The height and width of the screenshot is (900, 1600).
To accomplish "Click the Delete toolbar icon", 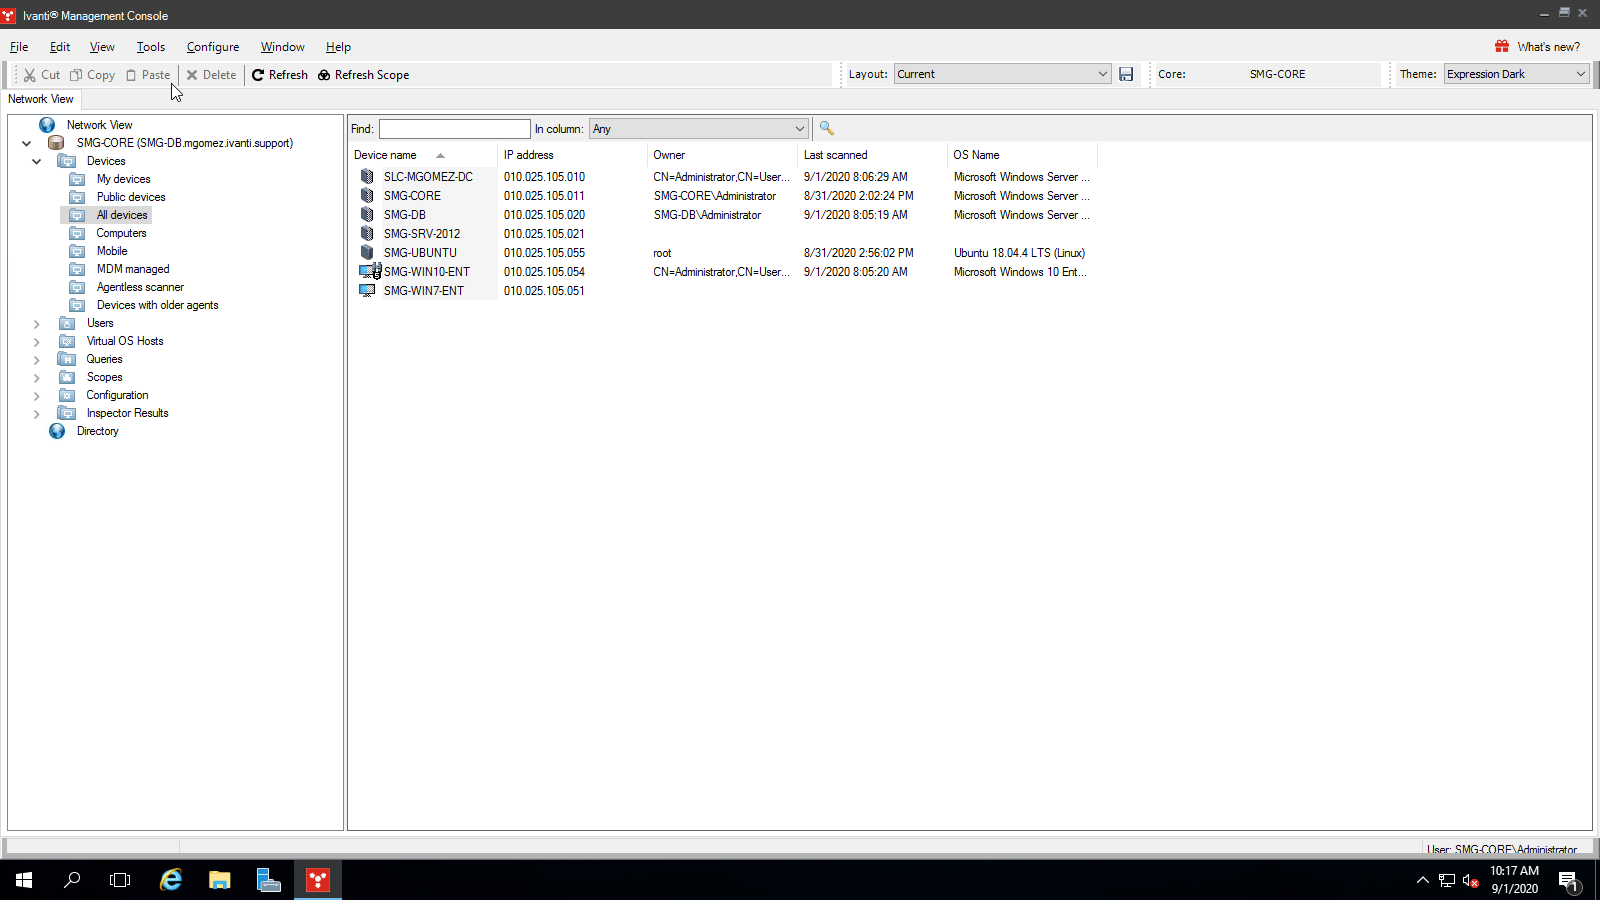I will tap(193, 74).
